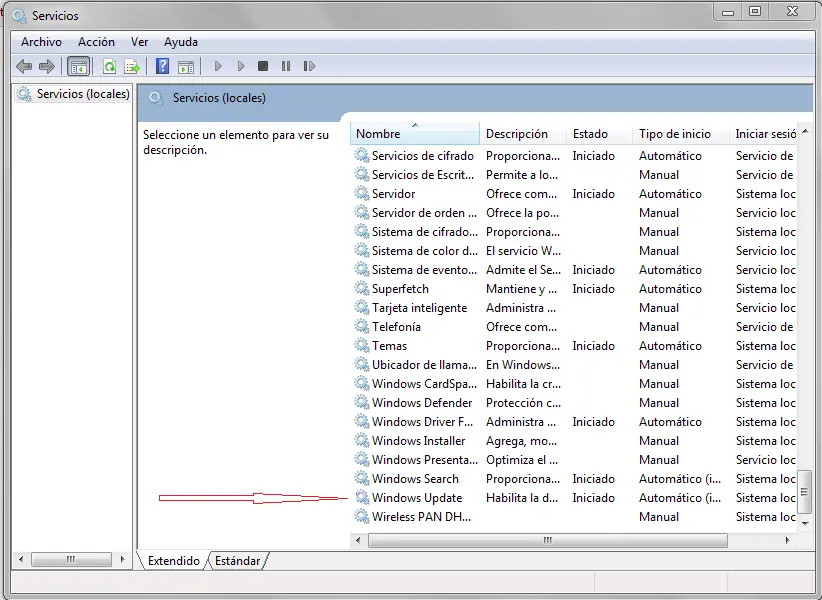This screenshot has width=822, height=600.
Task: Select the gear icon beside Windows Installer
Action: point(362,440)
